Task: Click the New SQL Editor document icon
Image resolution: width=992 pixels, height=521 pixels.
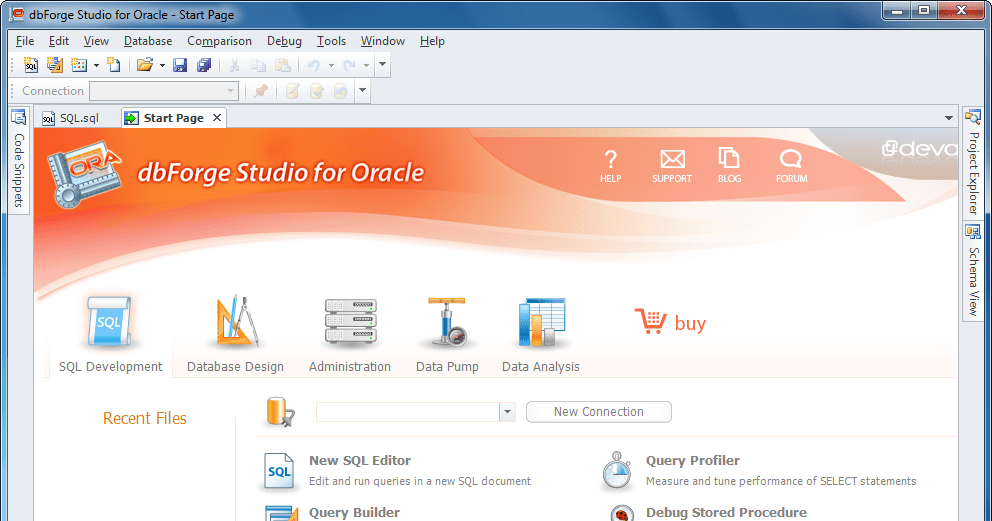Action: click(x=279, y=471)
